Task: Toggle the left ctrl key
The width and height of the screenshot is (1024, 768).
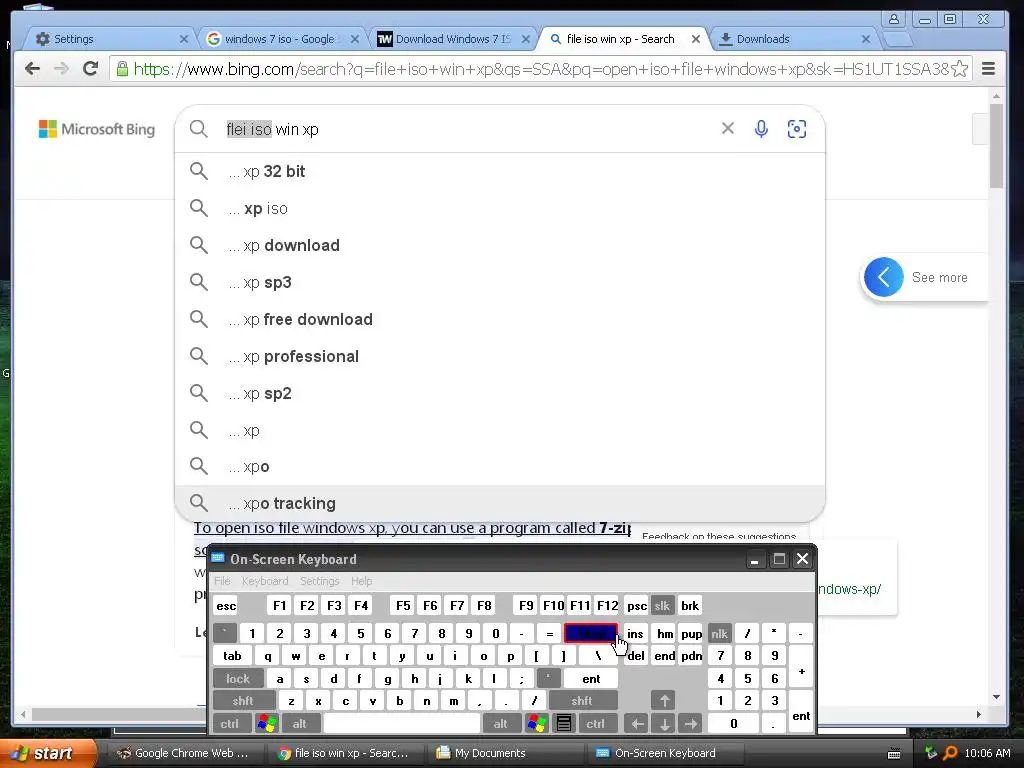Action: [230, 724]
